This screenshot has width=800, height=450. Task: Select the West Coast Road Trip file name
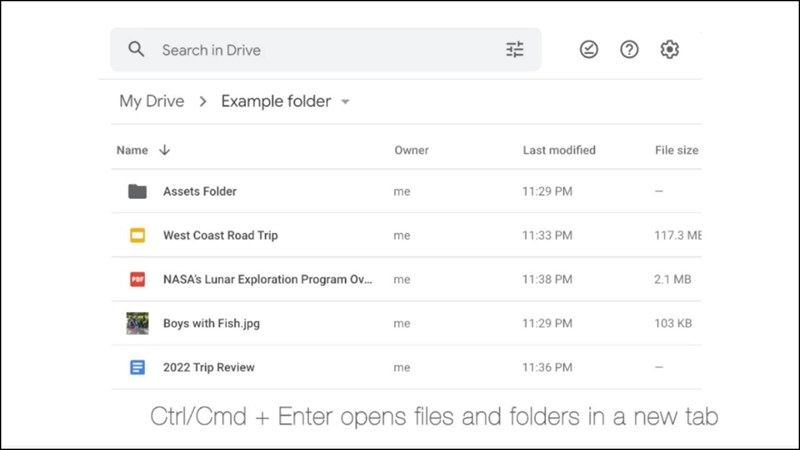(x=220, y=235)
